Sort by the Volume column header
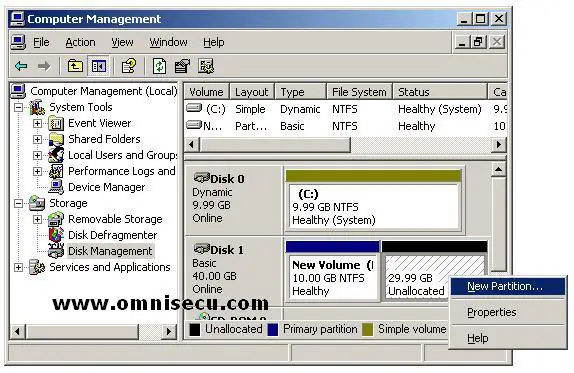 point(206,92)
